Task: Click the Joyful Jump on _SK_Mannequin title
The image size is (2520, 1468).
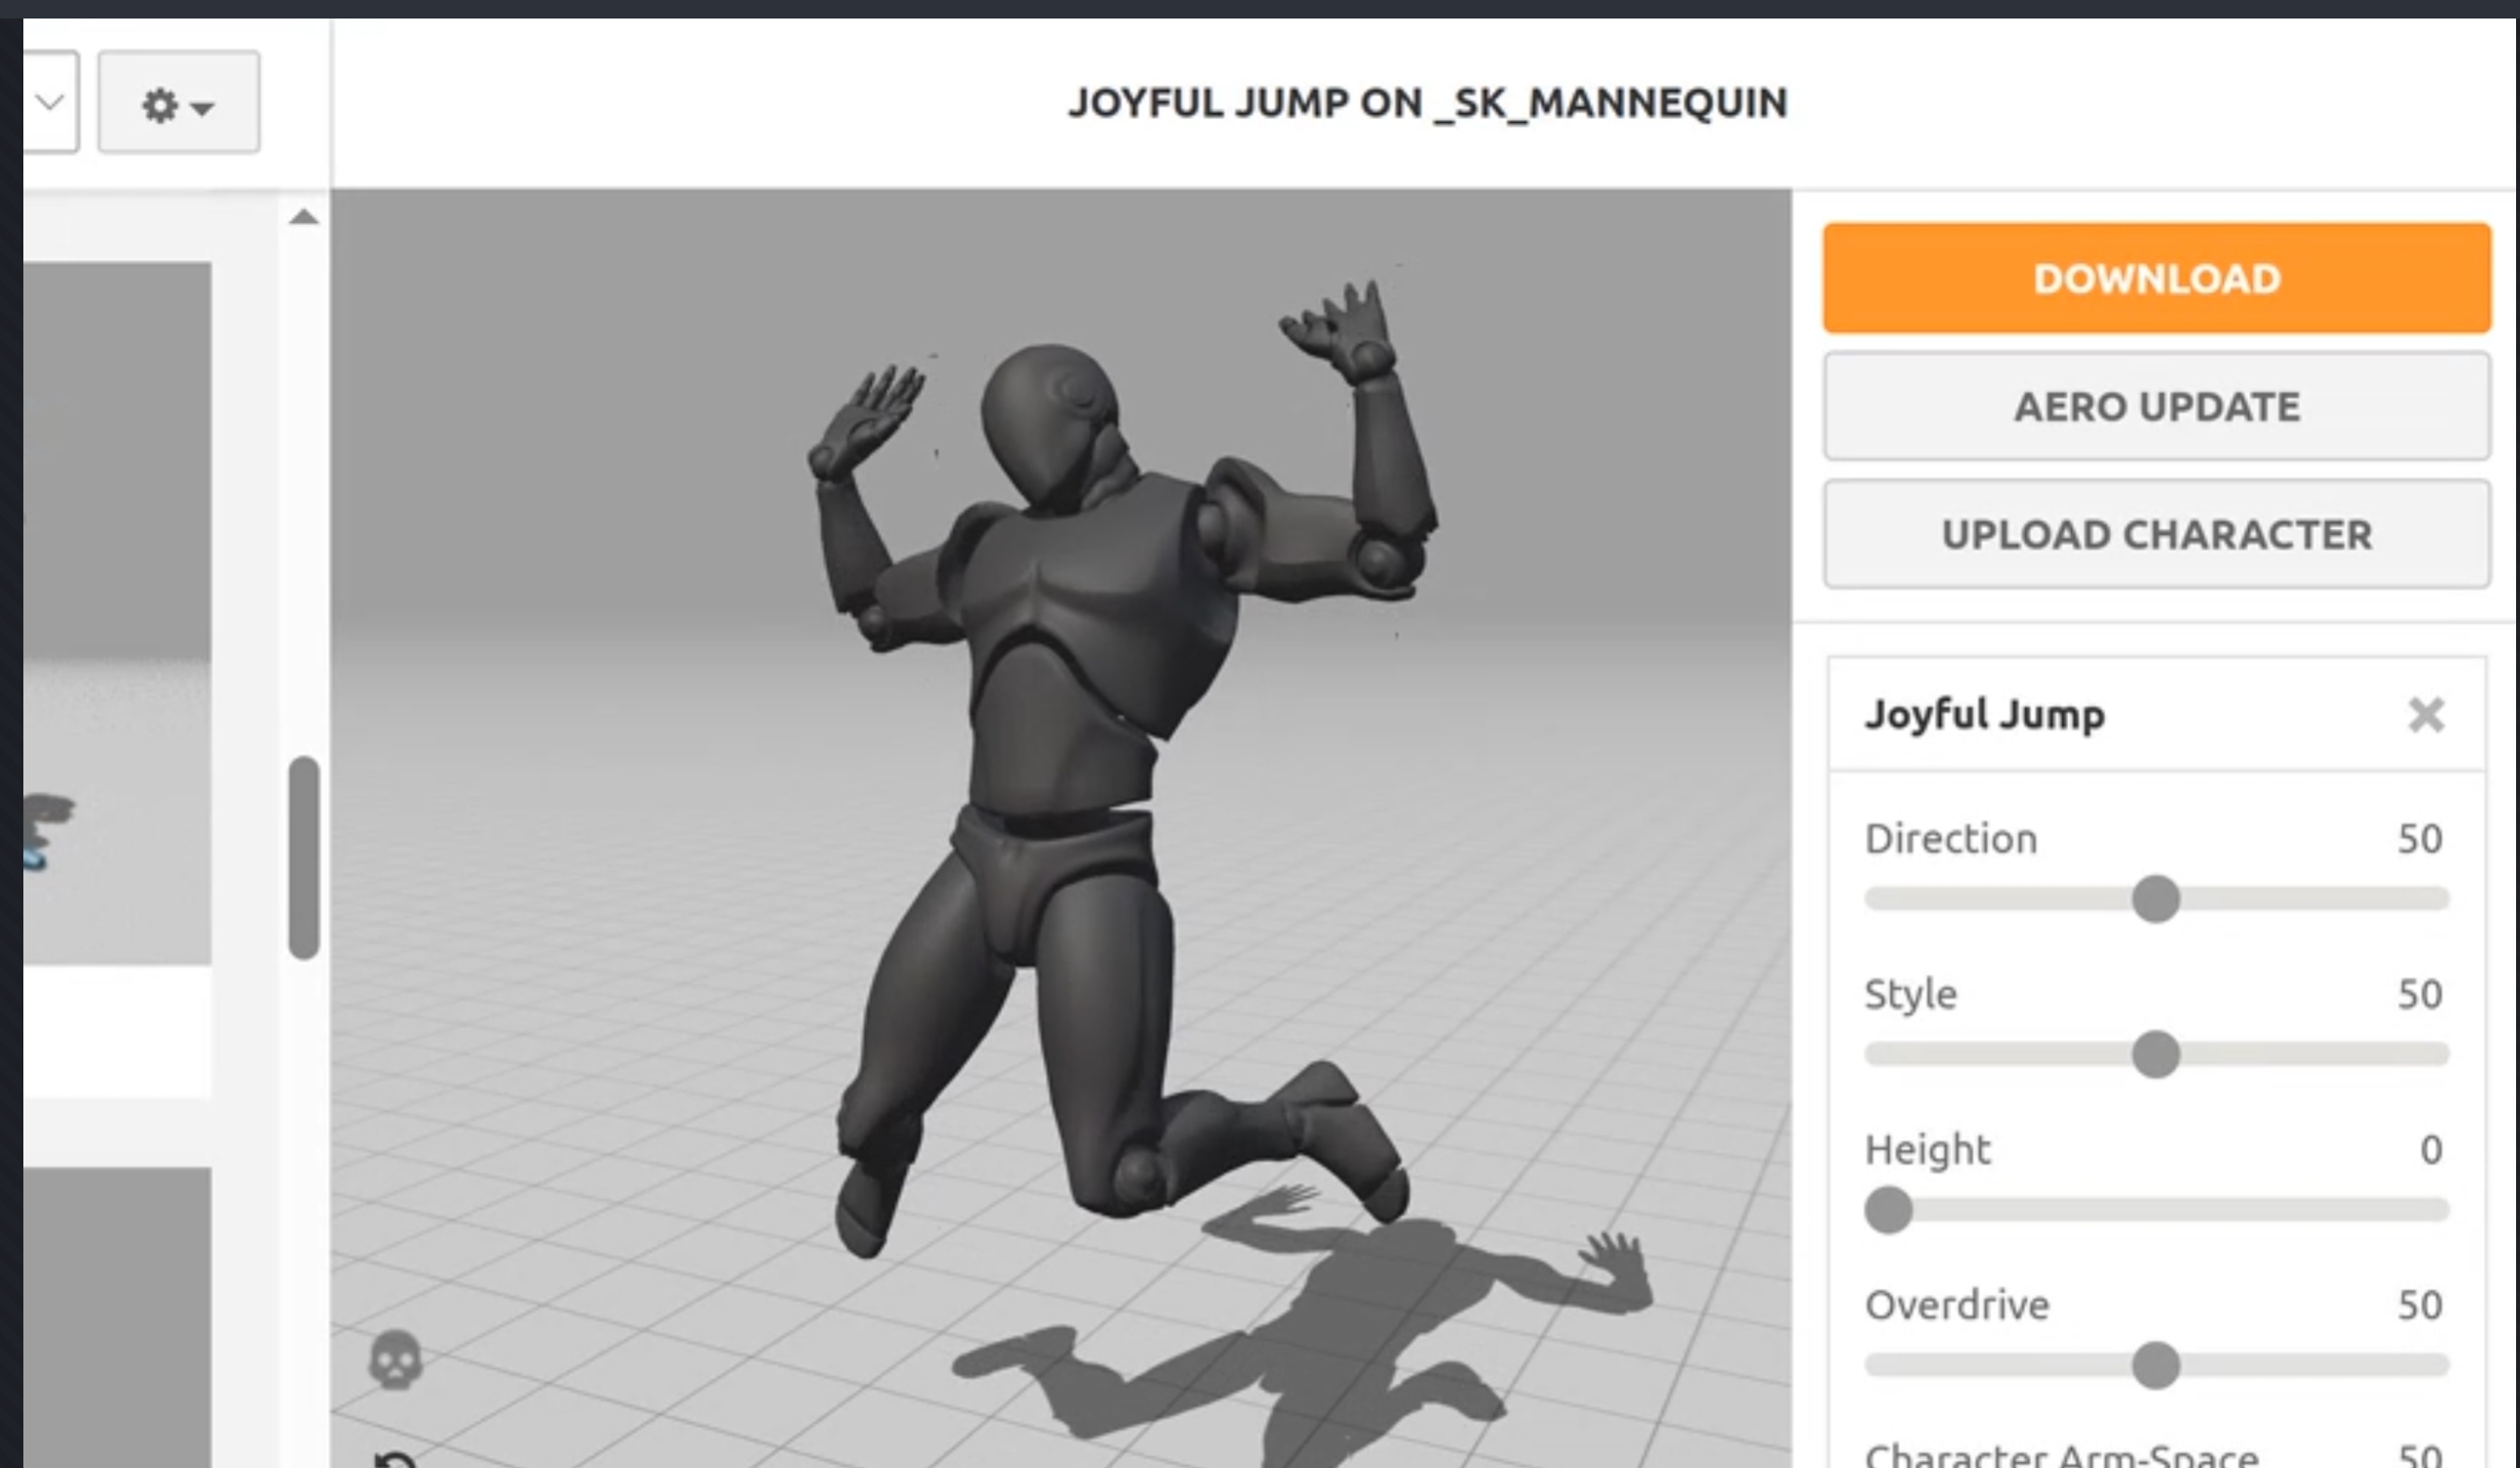Action: point(1427,103)
